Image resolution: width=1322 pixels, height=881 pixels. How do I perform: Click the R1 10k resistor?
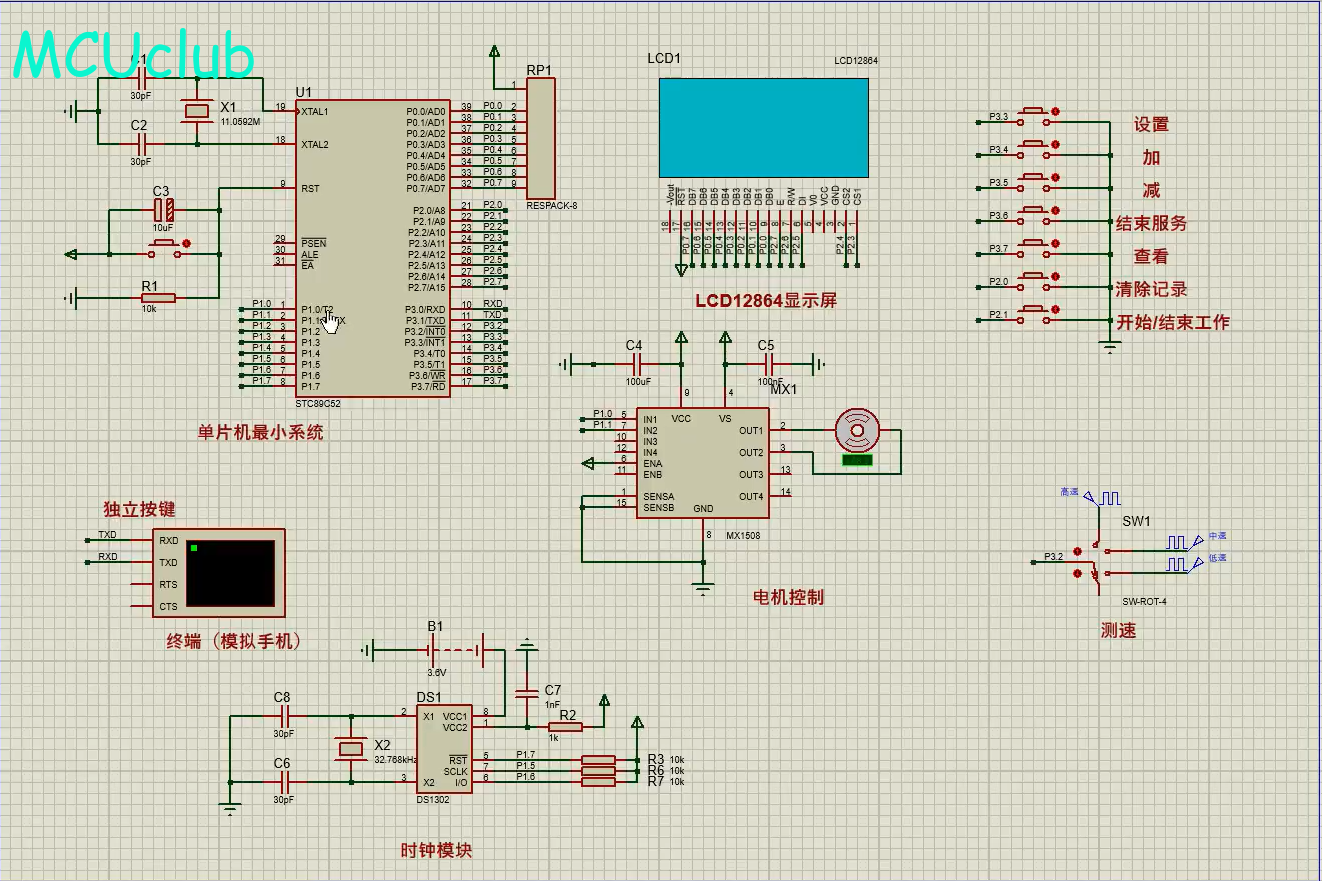(158, 297)
